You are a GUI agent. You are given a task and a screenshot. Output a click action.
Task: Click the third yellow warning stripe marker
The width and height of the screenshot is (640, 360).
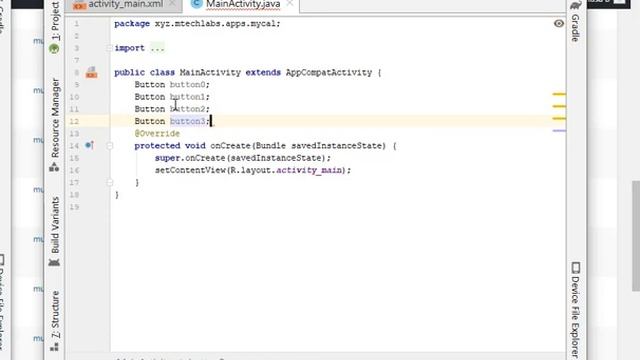coord(559,118)
